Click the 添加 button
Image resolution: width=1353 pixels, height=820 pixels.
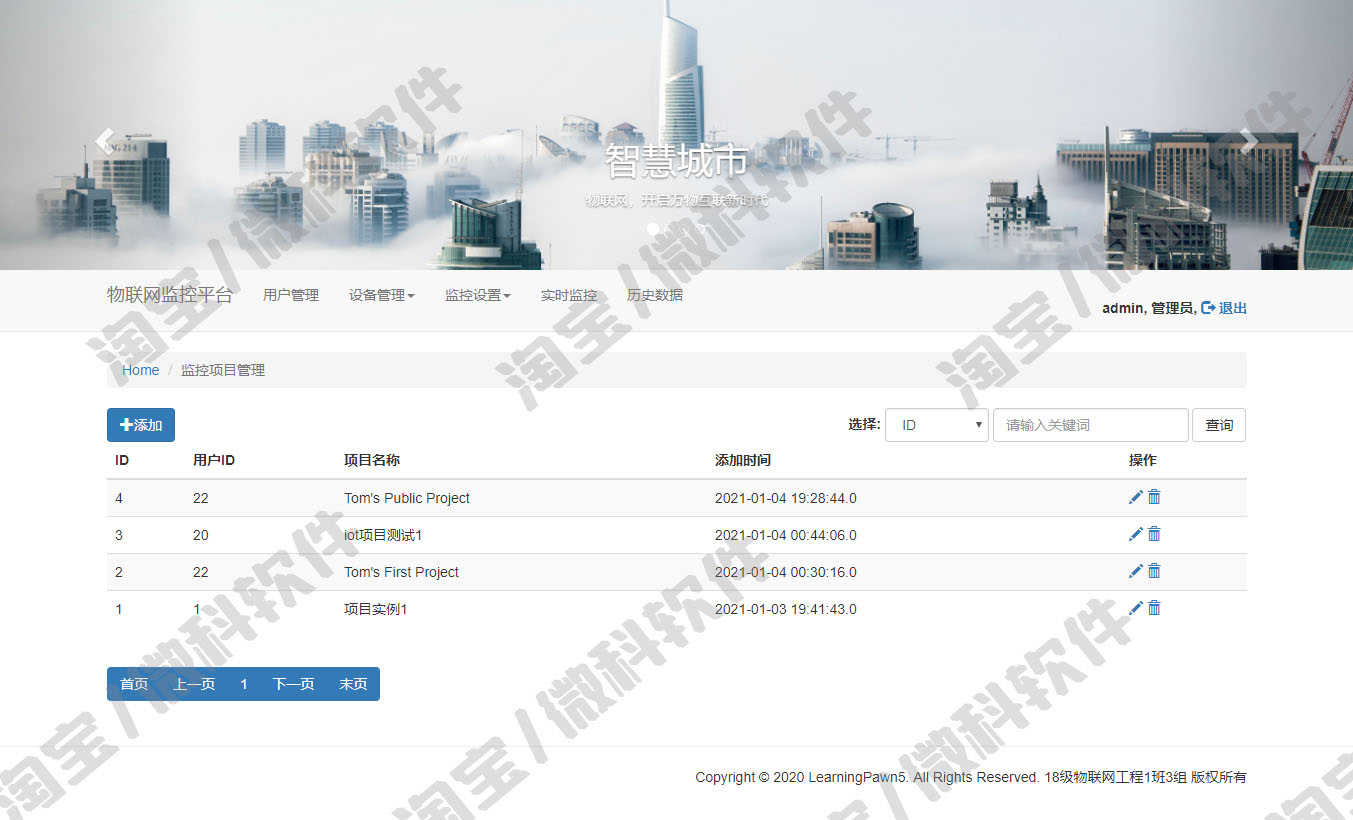click(x=141, y=425)
